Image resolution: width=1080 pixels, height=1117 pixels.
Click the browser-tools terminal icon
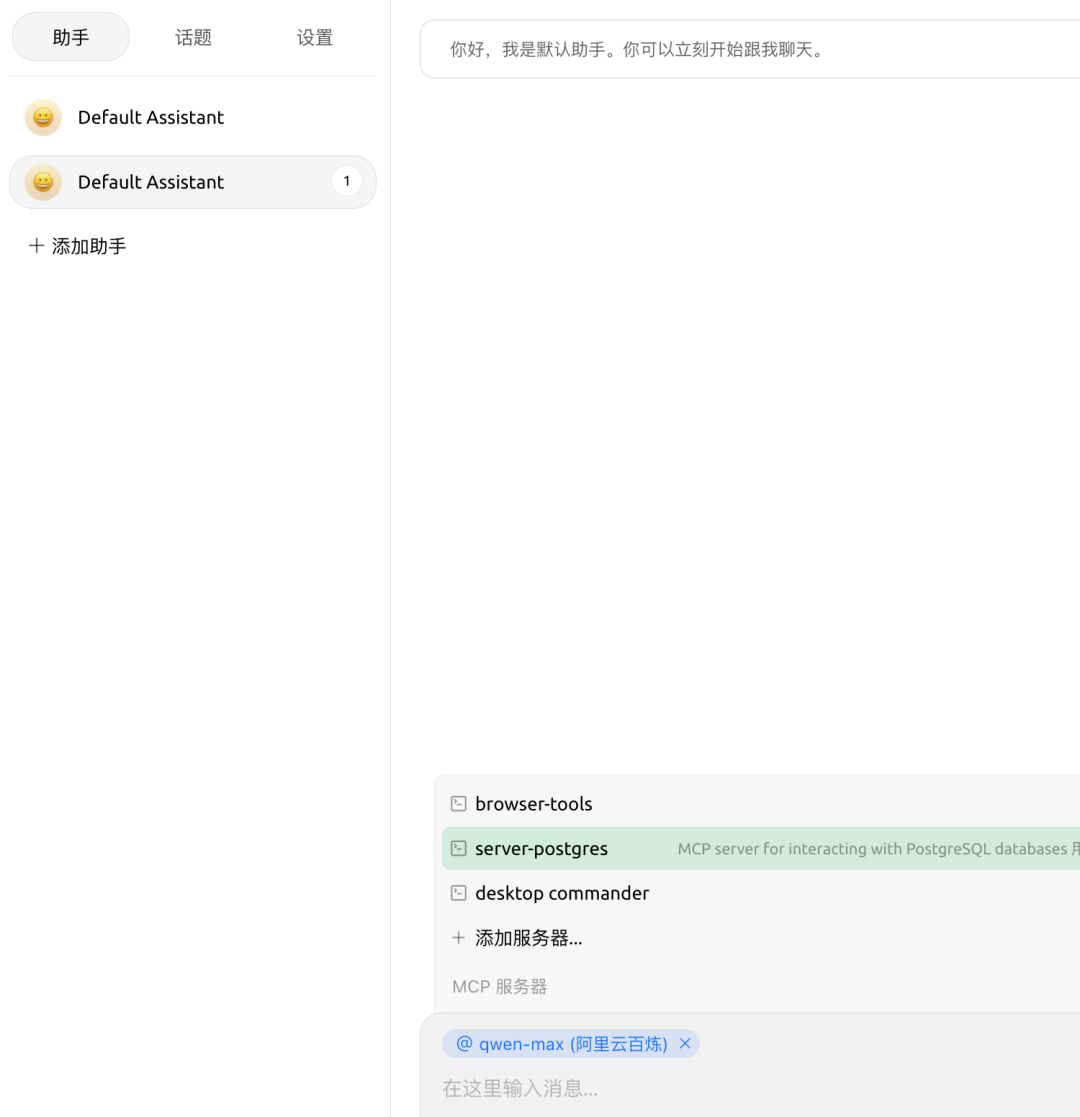click(x=459, y=803)
